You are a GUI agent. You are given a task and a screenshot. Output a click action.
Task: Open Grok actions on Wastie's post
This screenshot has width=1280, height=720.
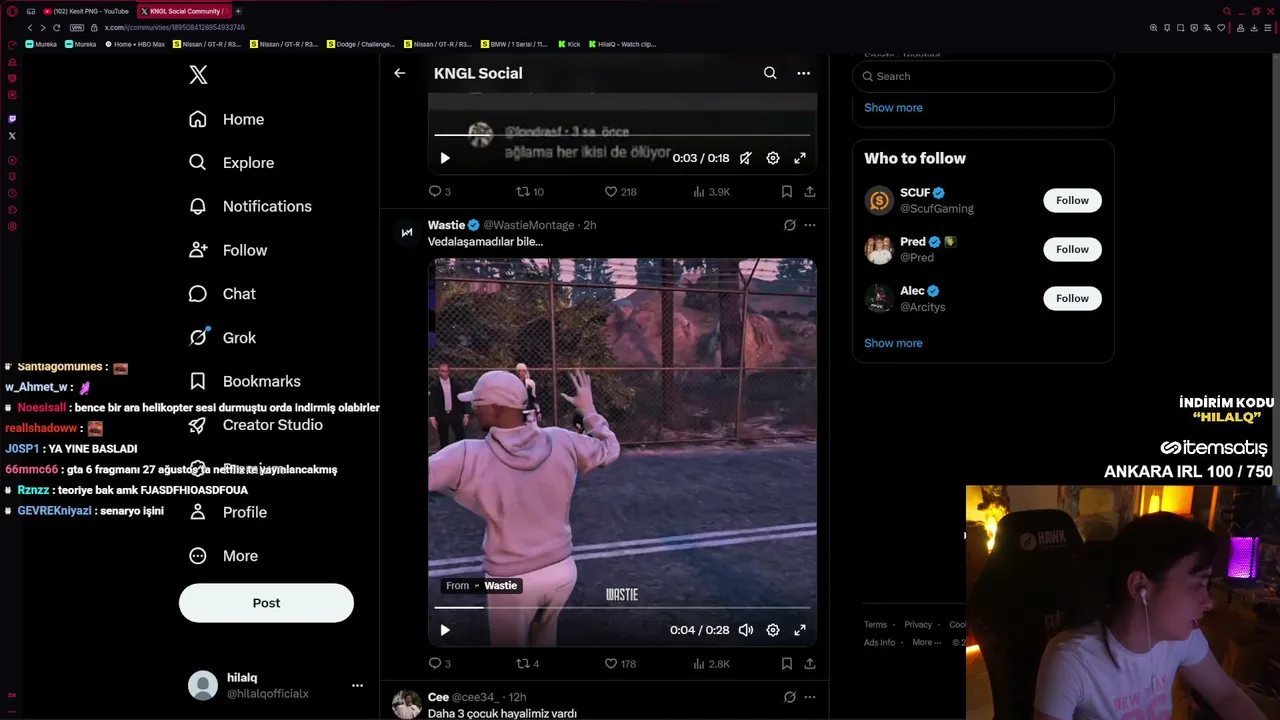click(x=789, y=225)
